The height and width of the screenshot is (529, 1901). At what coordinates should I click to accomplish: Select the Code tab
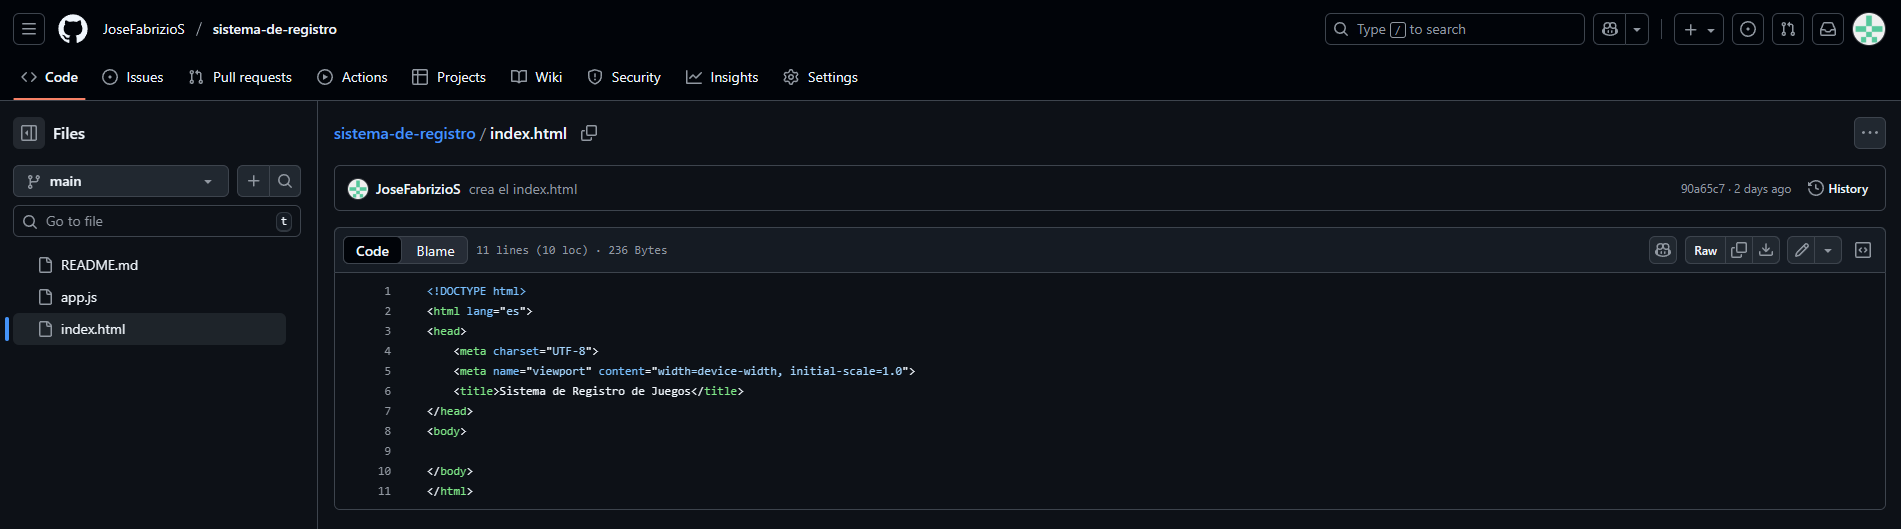(x=49, y=77)
